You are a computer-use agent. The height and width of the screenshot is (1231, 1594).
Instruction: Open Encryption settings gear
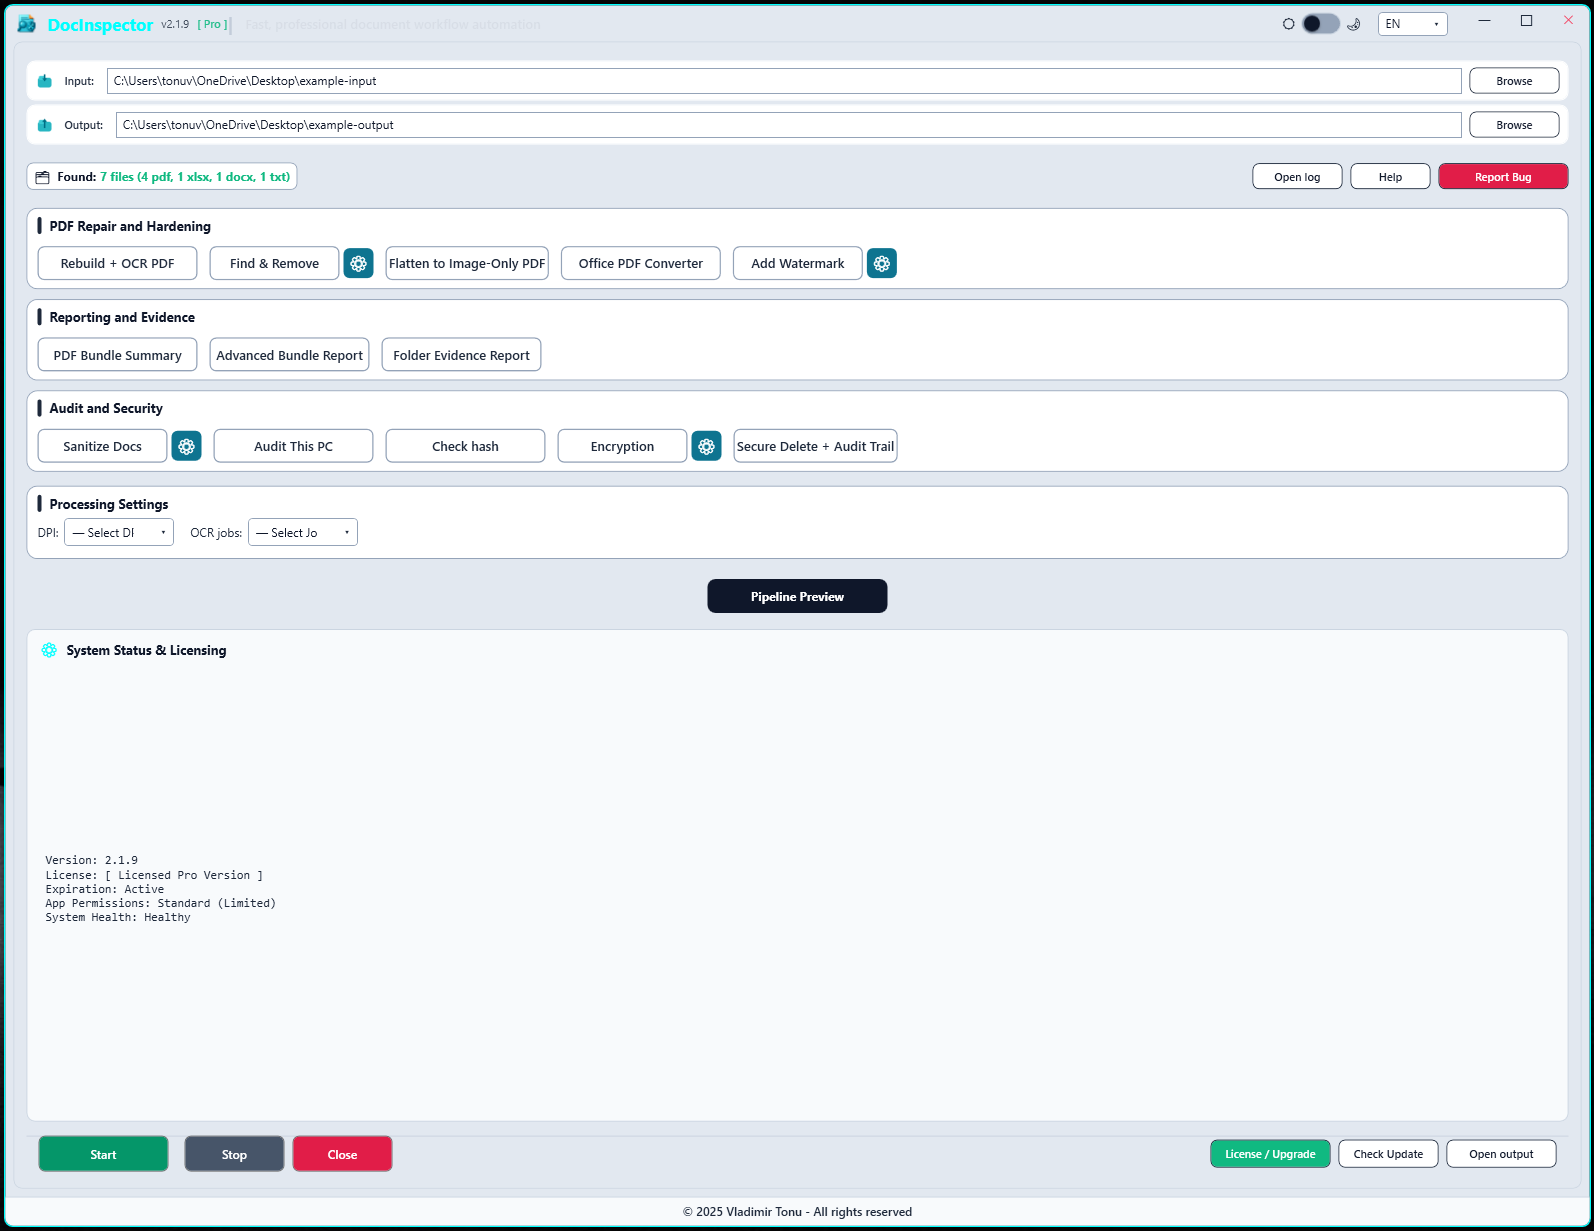point(706,446)
